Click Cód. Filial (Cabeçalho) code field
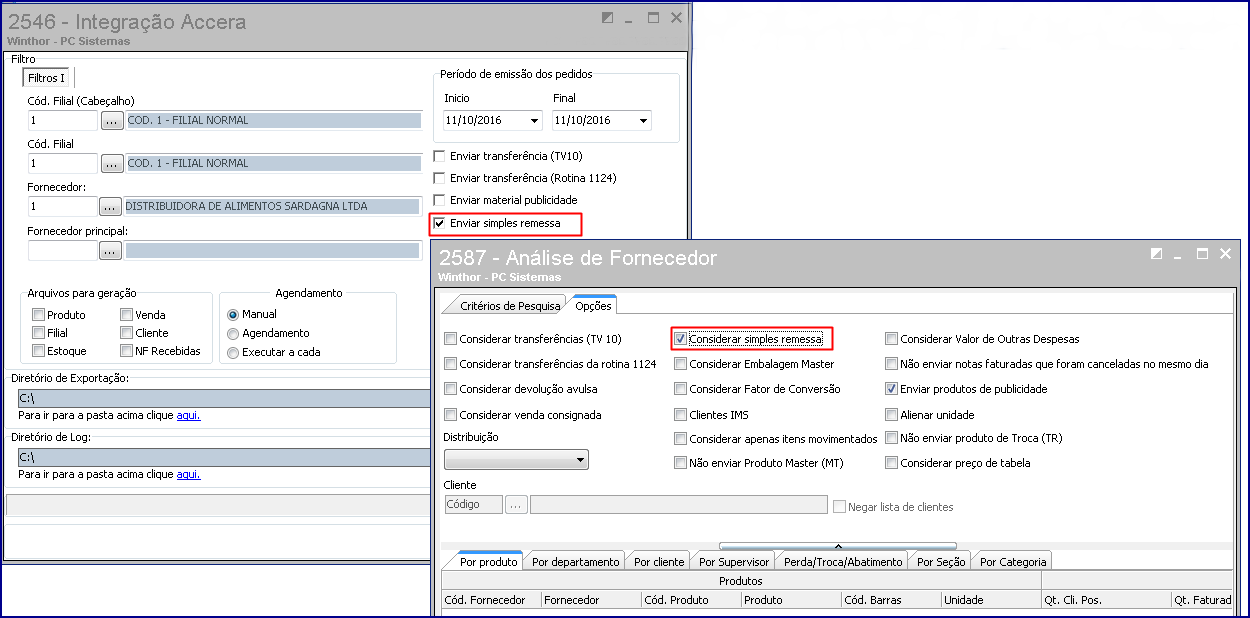 pos(63,120)
